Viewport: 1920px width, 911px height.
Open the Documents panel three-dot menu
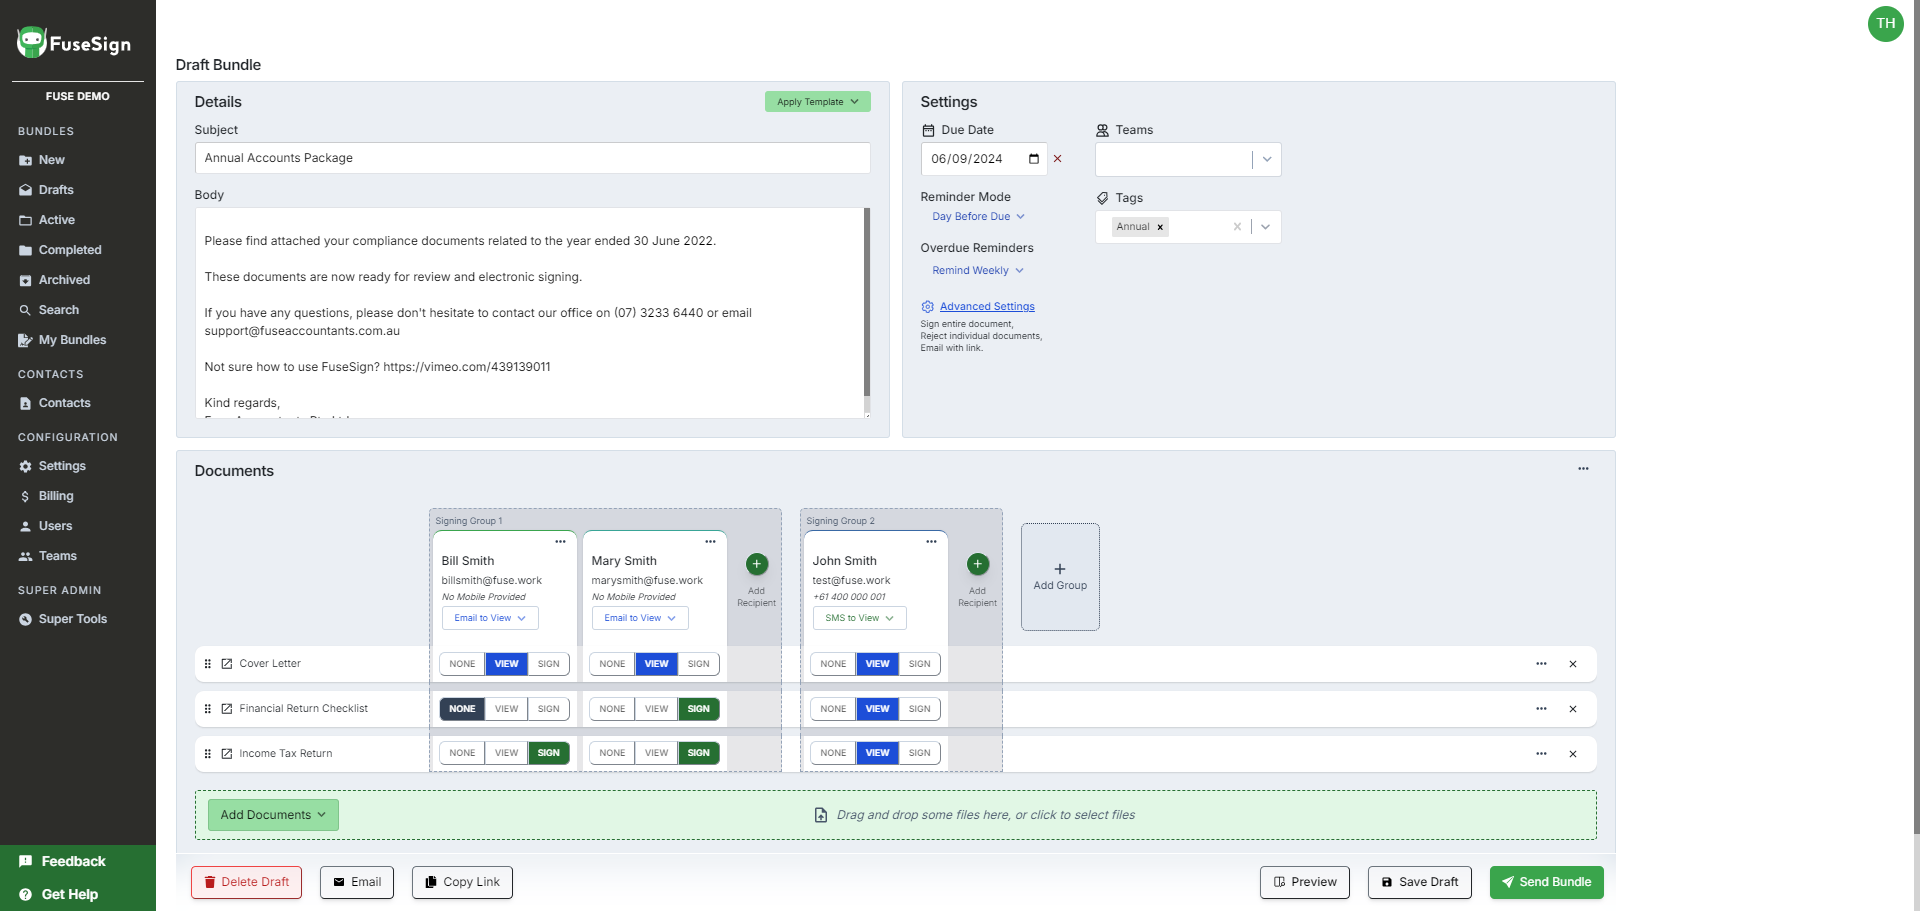point(1583,469)
